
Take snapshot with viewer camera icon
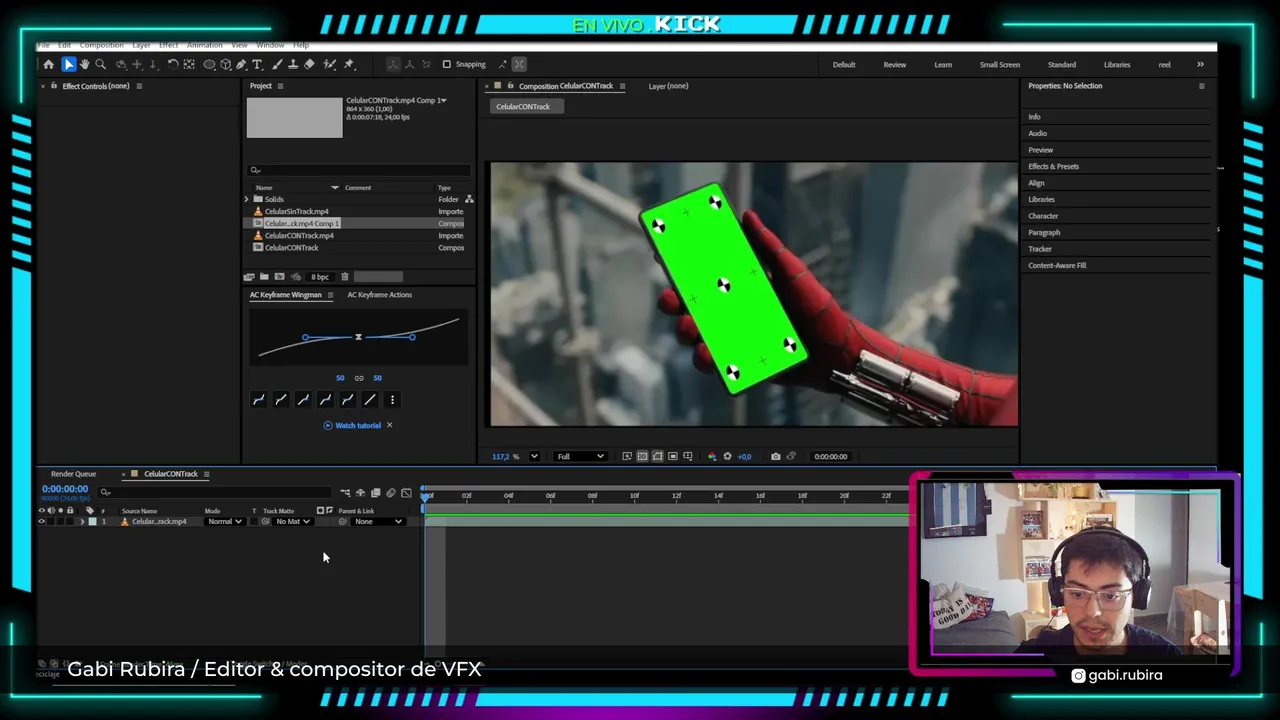[775, 457]
